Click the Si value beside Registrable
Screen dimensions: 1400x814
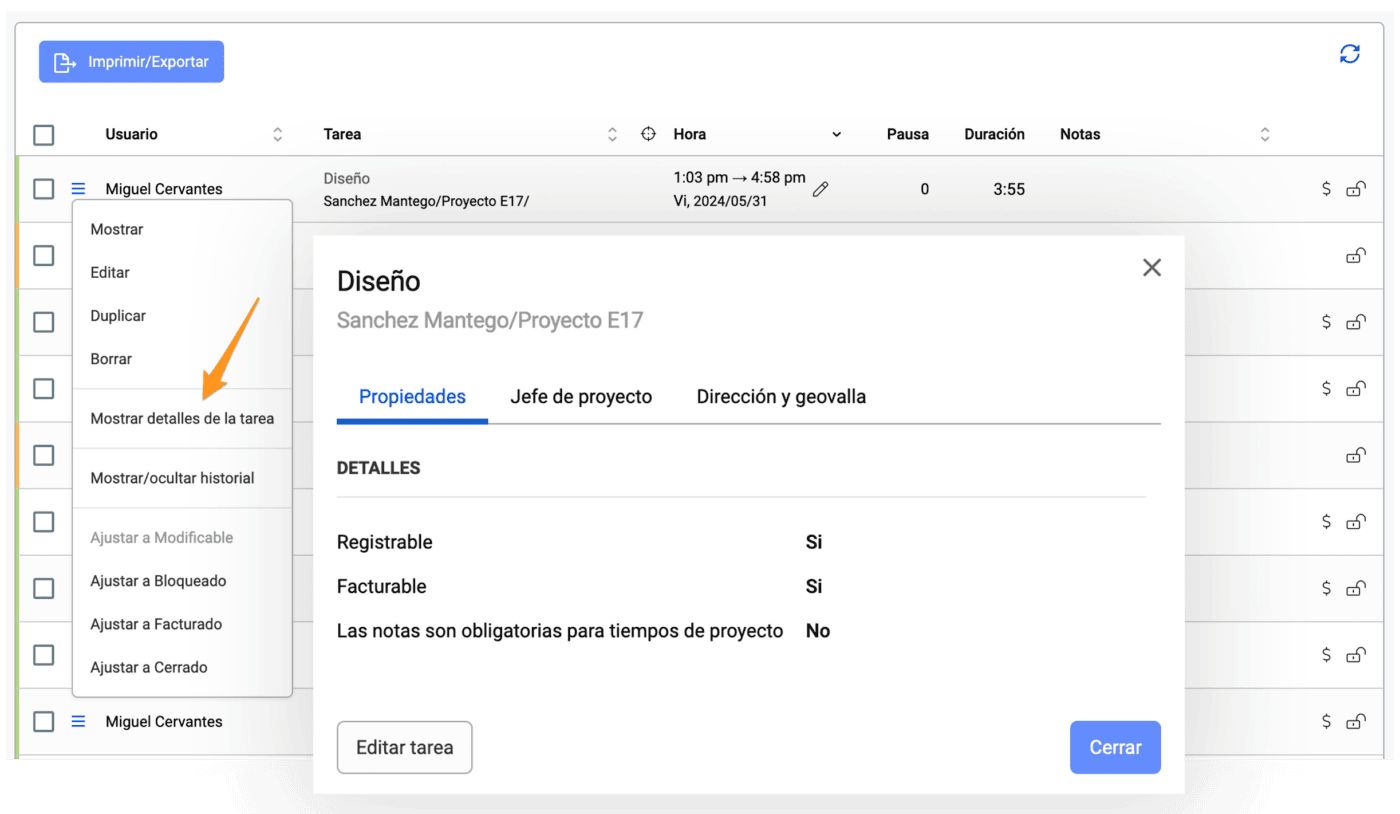click(x=814, y=543)
